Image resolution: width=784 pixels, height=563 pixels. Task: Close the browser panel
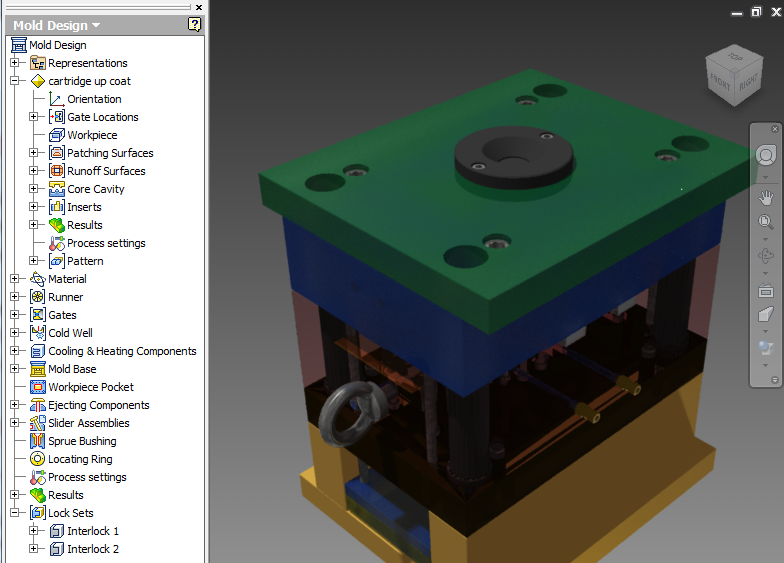point(199,8)
